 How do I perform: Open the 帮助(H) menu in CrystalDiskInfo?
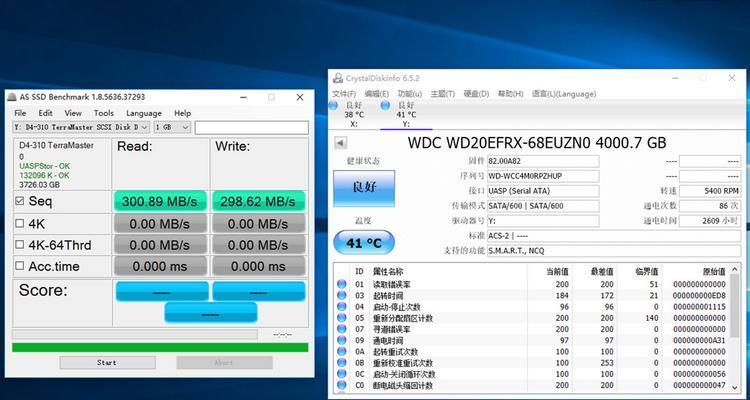510,94
